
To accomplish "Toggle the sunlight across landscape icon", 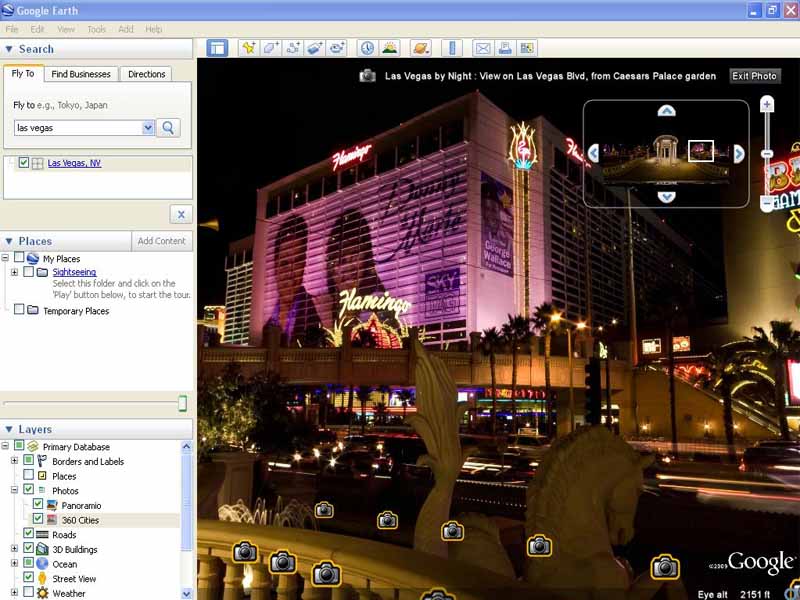I will (x=390, y=48).
